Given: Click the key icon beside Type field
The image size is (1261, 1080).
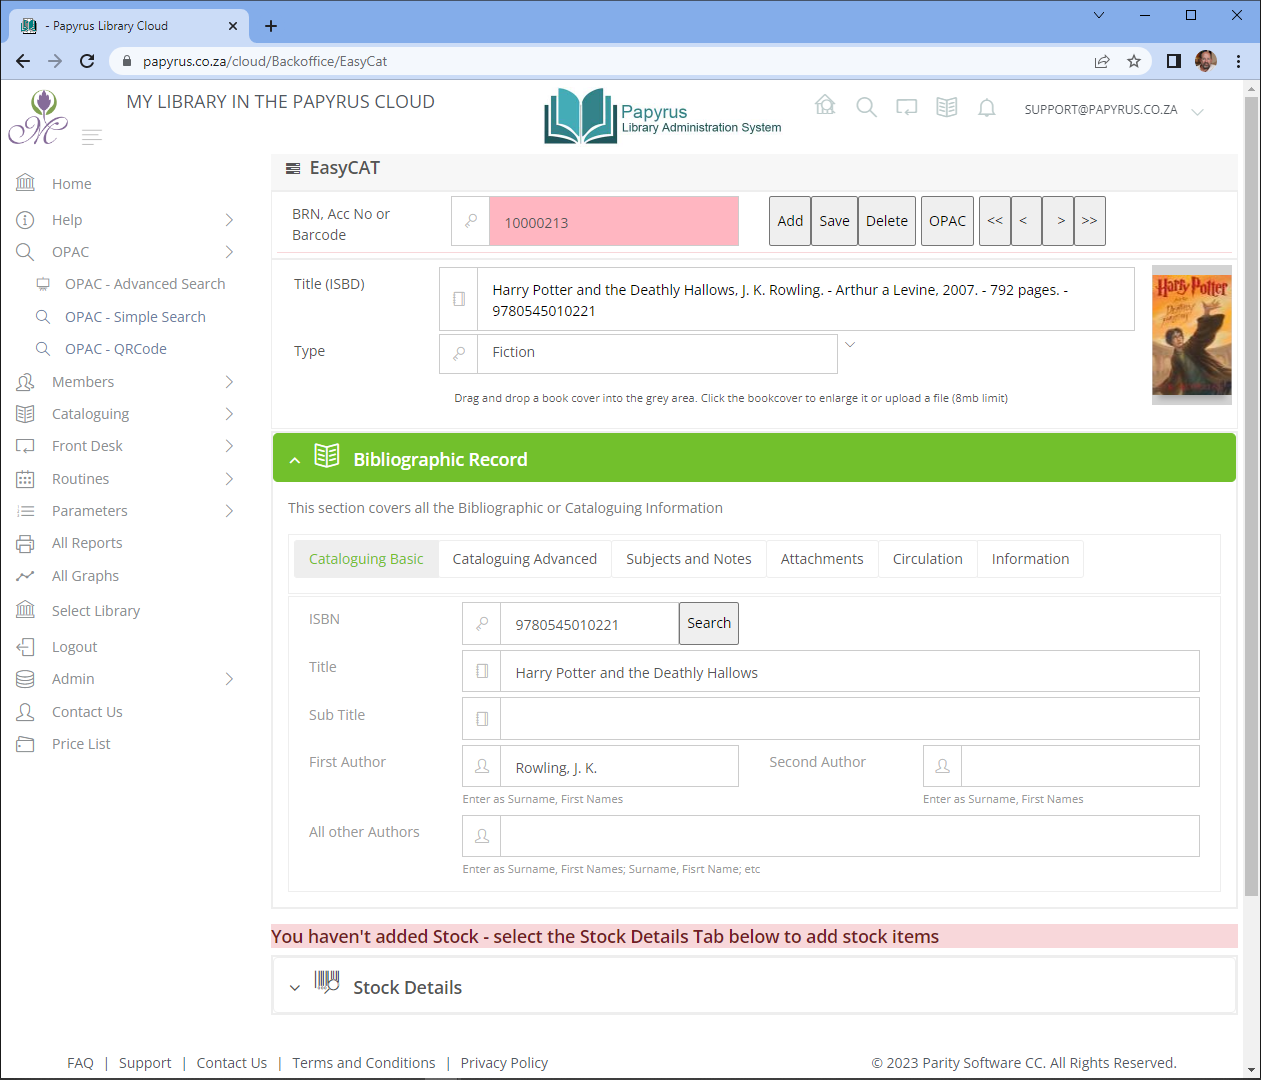Looking at the screenshot, I should 459,353.
